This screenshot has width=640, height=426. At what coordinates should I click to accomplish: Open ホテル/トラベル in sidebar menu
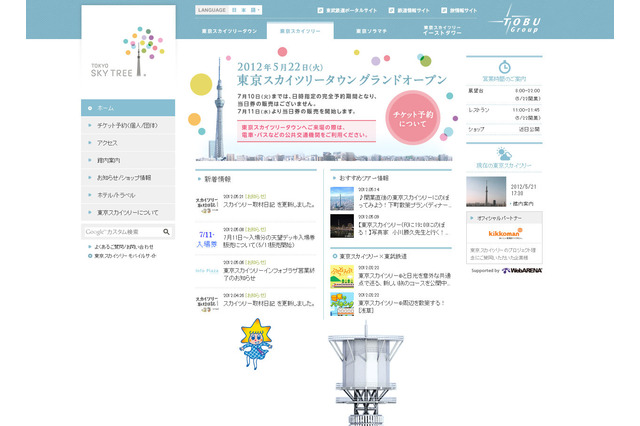coord(128,195)
